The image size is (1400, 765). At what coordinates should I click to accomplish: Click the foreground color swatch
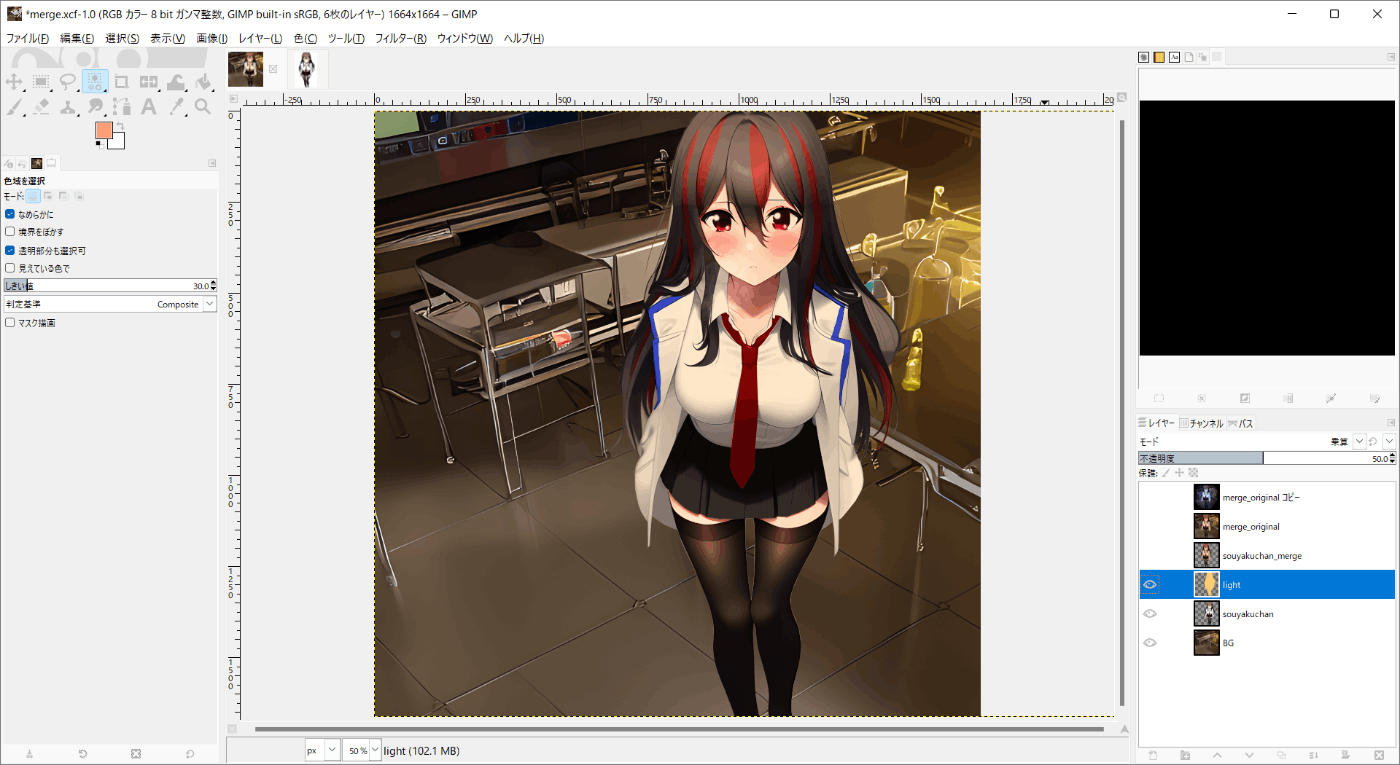tap(103, 130)
